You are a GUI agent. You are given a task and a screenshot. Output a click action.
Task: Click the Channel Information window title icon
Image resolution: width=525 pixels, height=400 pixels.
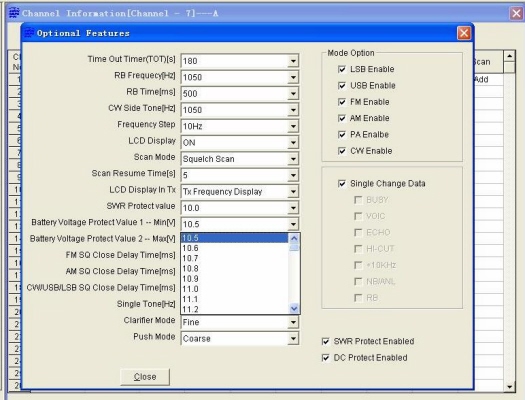tap(14, 13)
